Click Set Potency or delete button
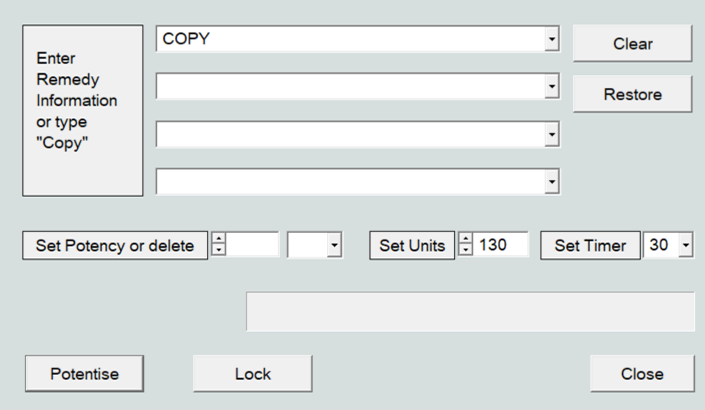The height and width of the screenshot is (410, 705). 115,245
